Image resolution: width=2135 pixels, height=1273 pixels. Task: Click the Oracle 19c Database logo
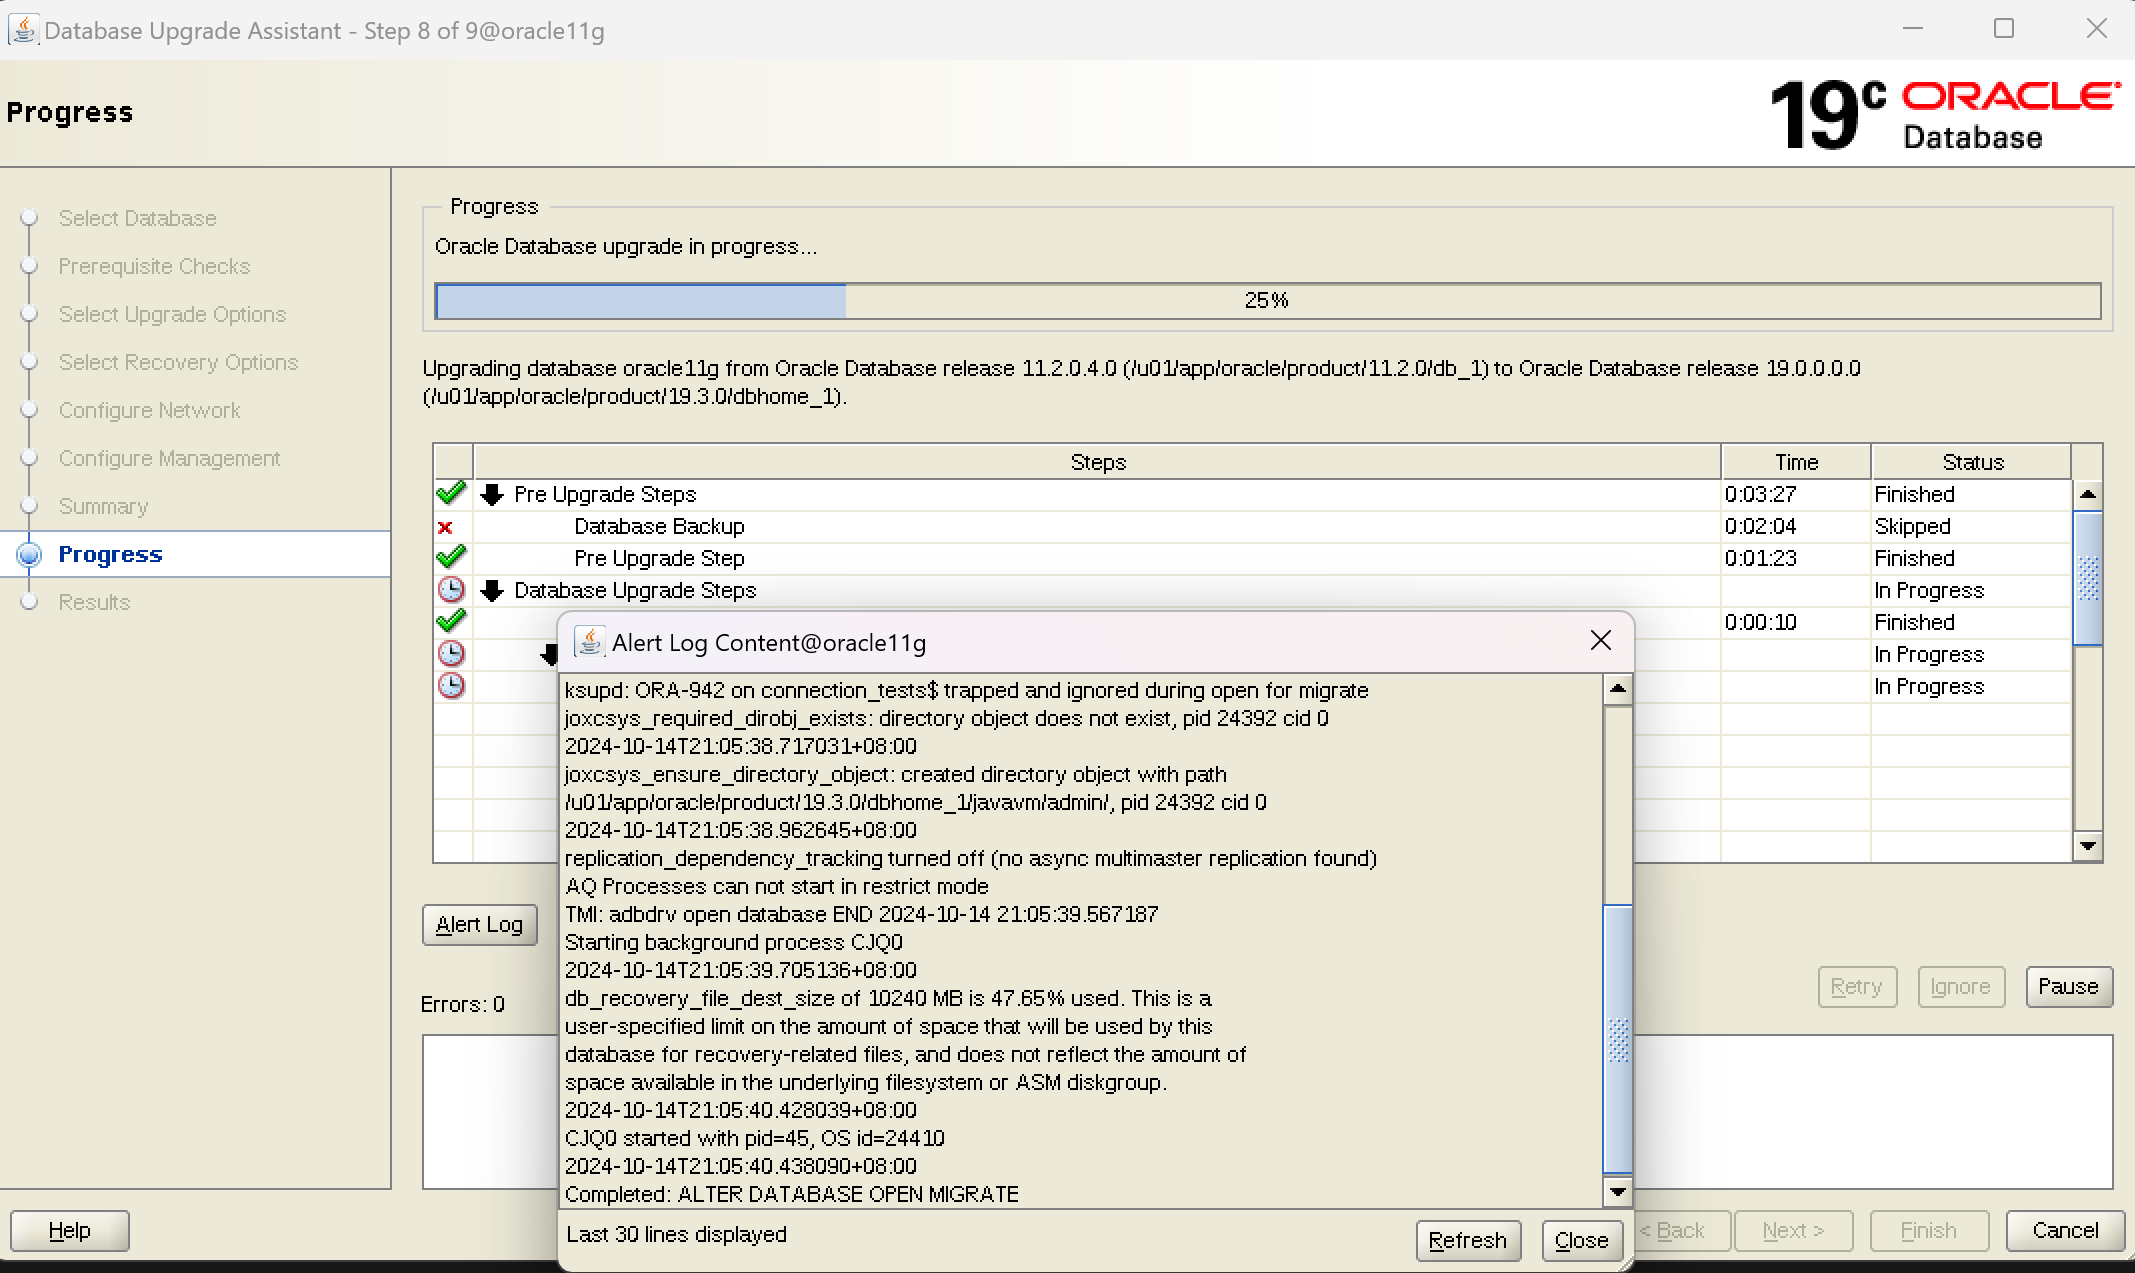[1944, 115]
